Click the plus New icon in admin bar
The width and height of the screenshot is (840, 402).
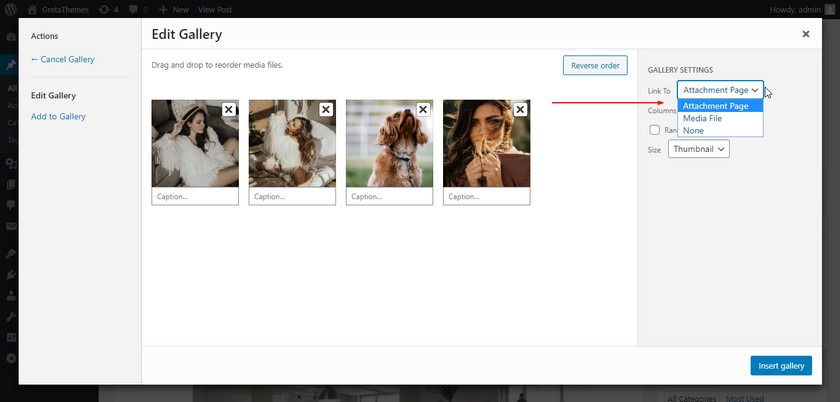point(163,10)
